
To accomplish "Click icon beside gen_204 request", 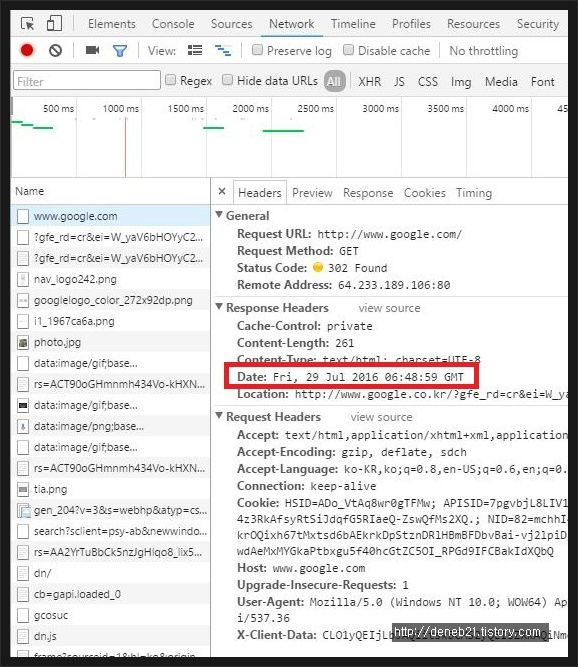I will click(x=23, y=510).
